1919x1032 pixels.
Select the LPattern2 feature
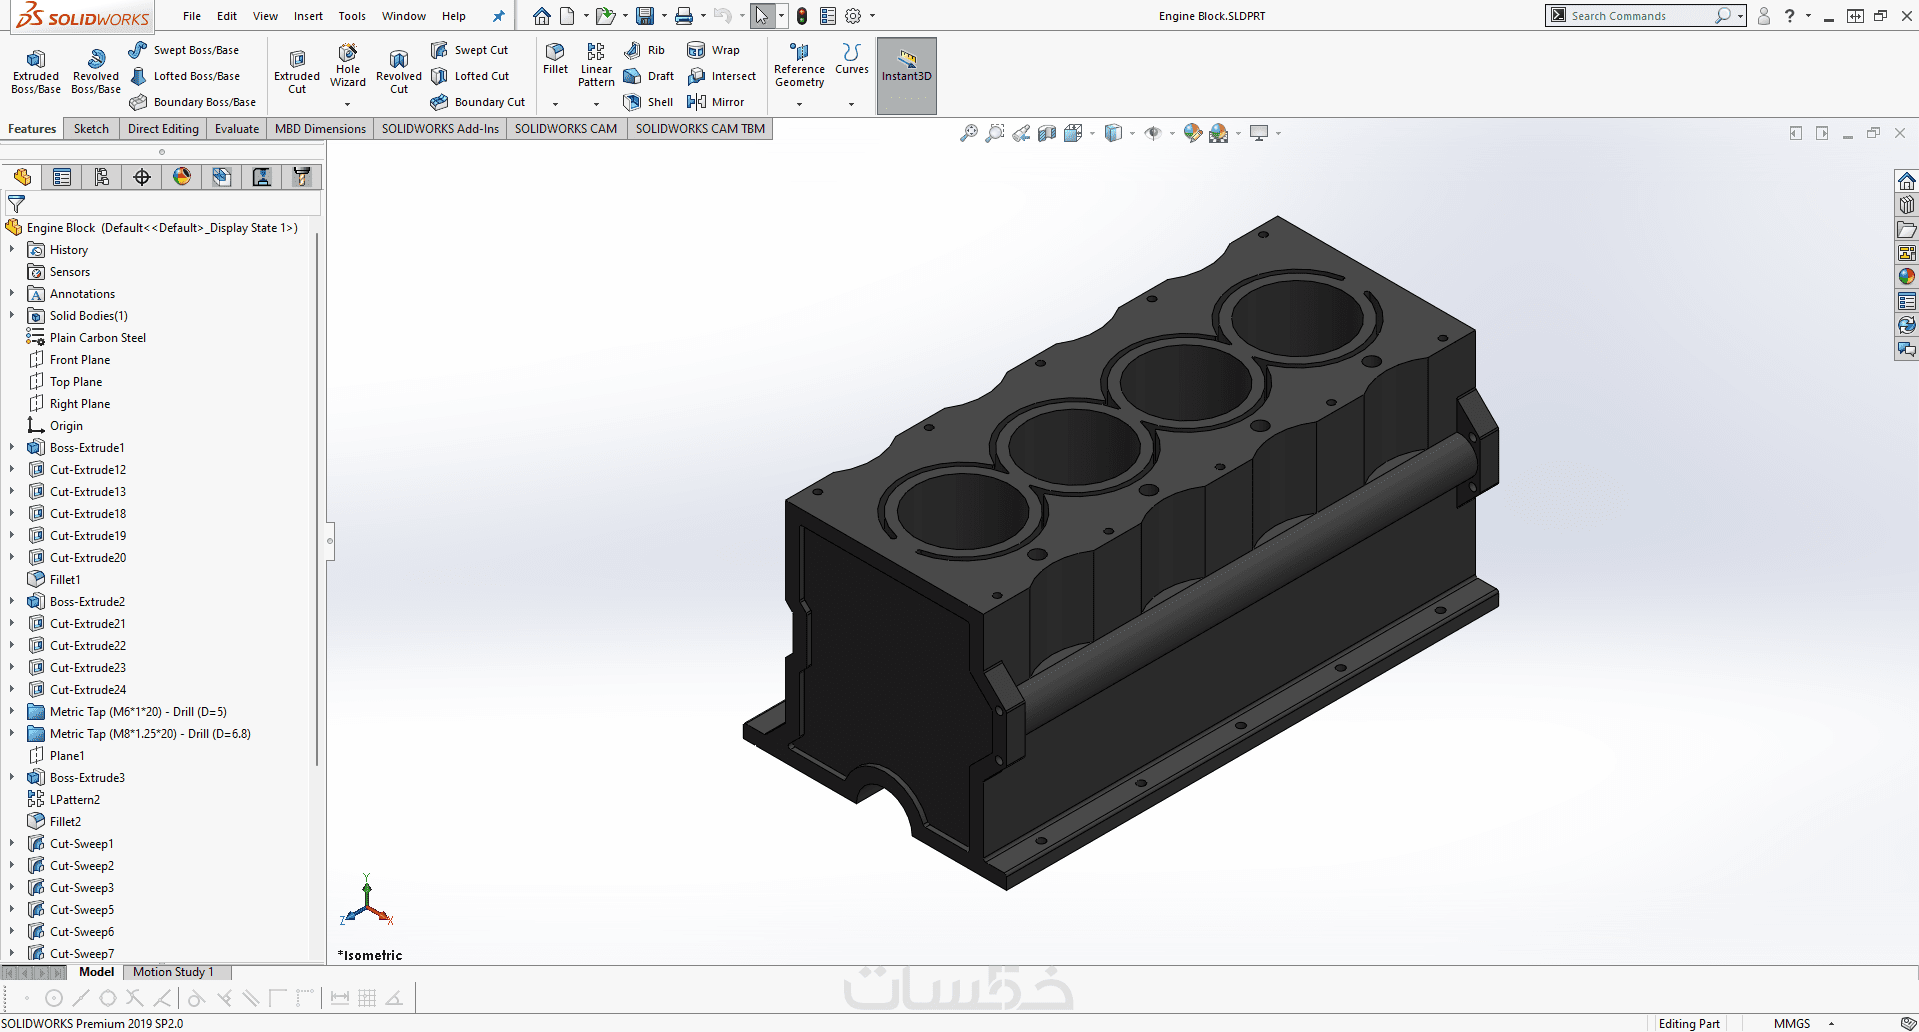[x=75, y=800]
